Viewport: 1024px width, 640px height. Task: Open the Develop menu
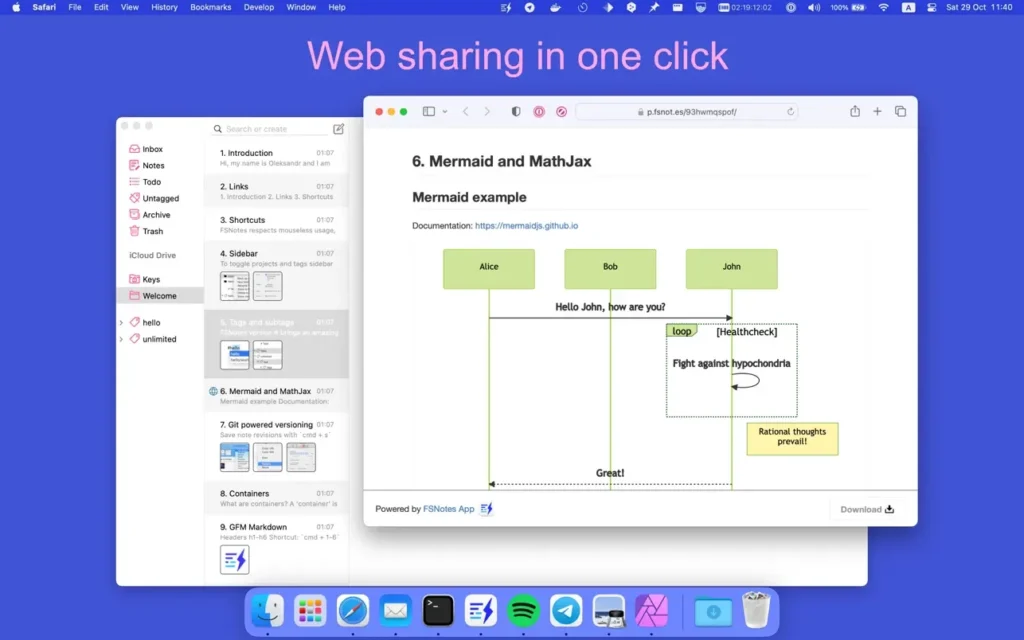click(x=258, y=7)
